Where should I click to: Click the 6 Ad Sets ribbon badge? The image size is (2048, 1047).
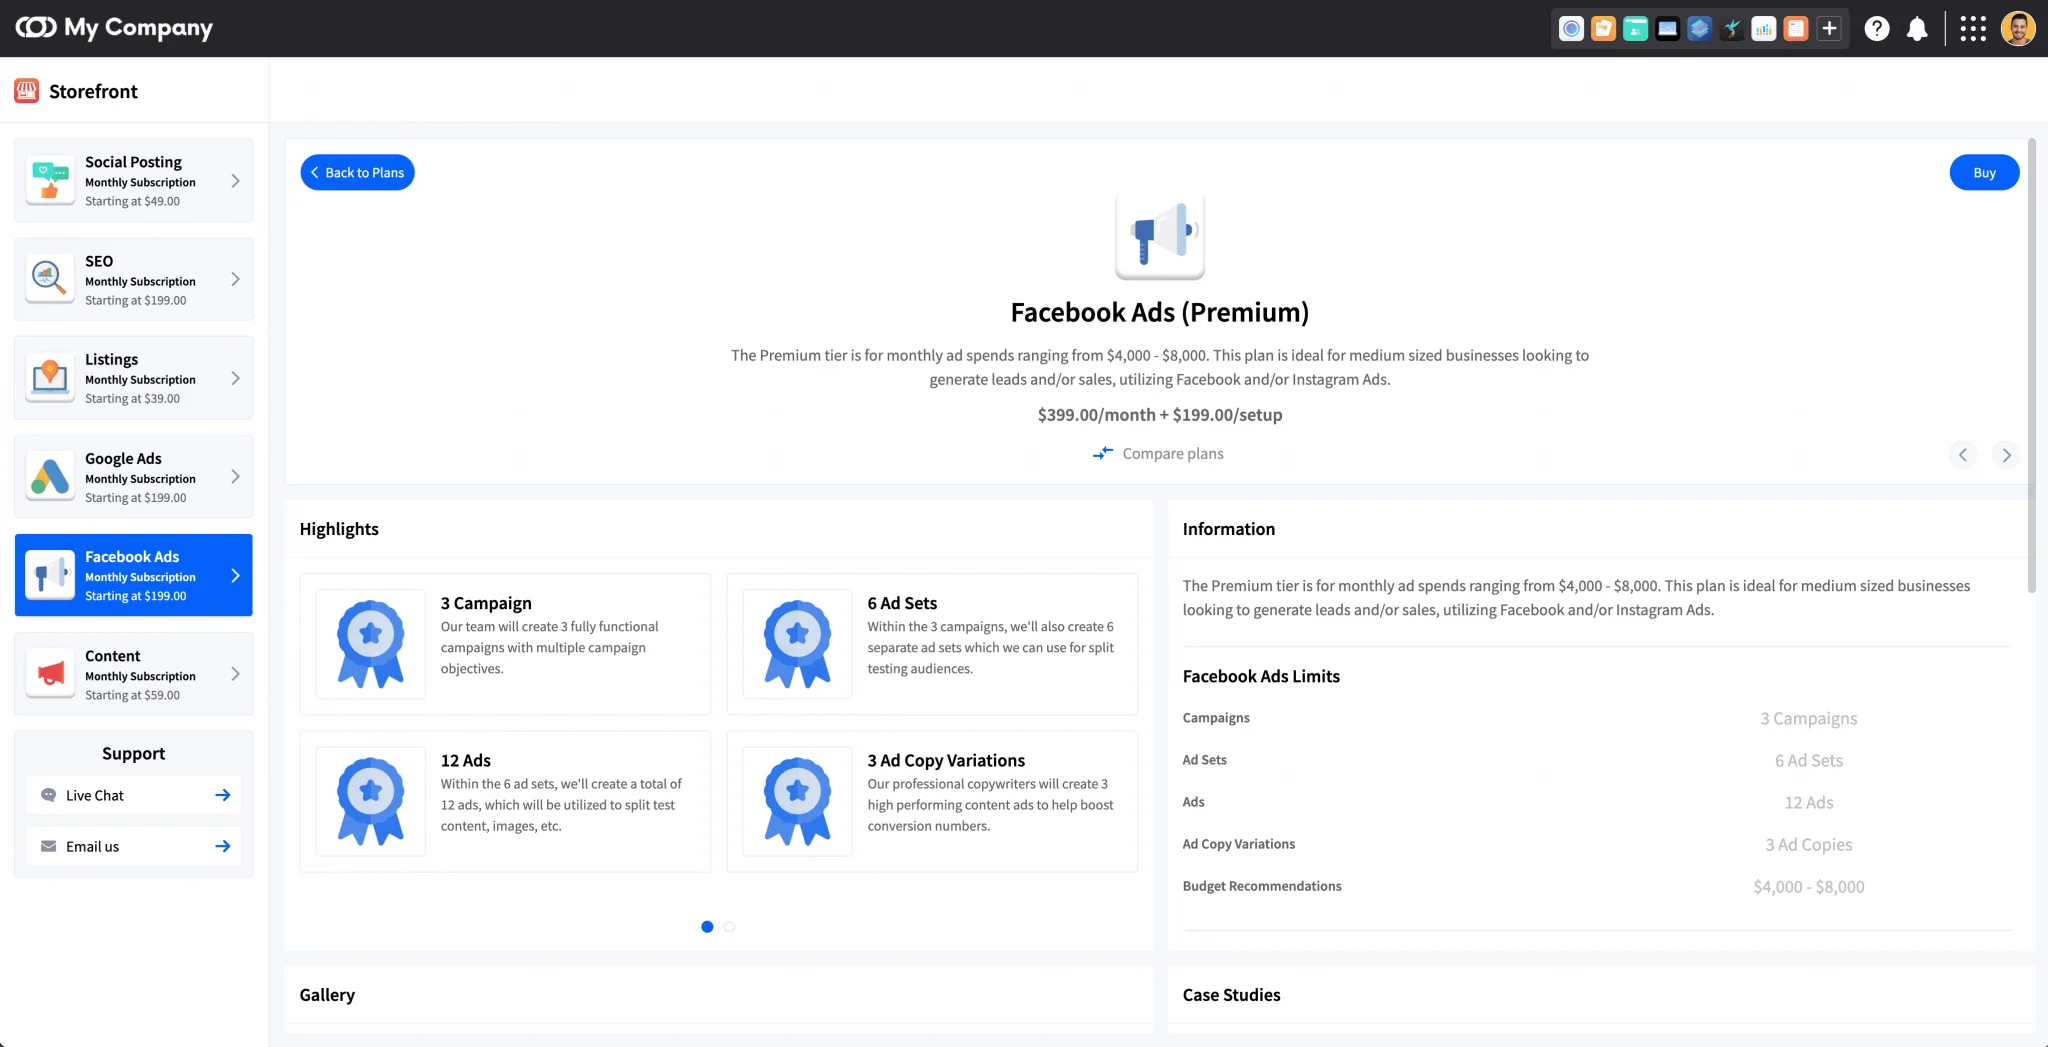798,644
